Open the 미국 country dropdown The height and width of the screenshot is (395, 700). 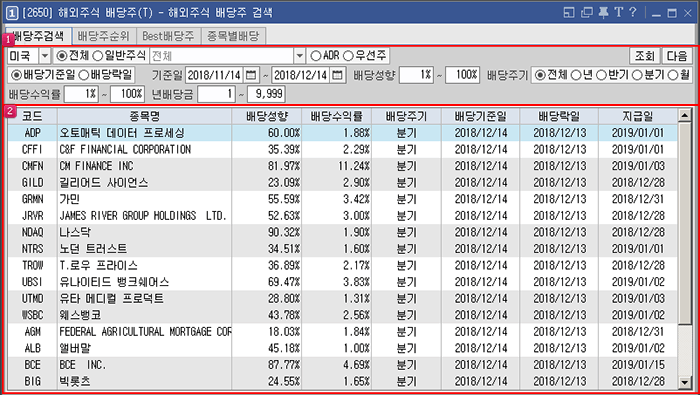click(45, 56)
